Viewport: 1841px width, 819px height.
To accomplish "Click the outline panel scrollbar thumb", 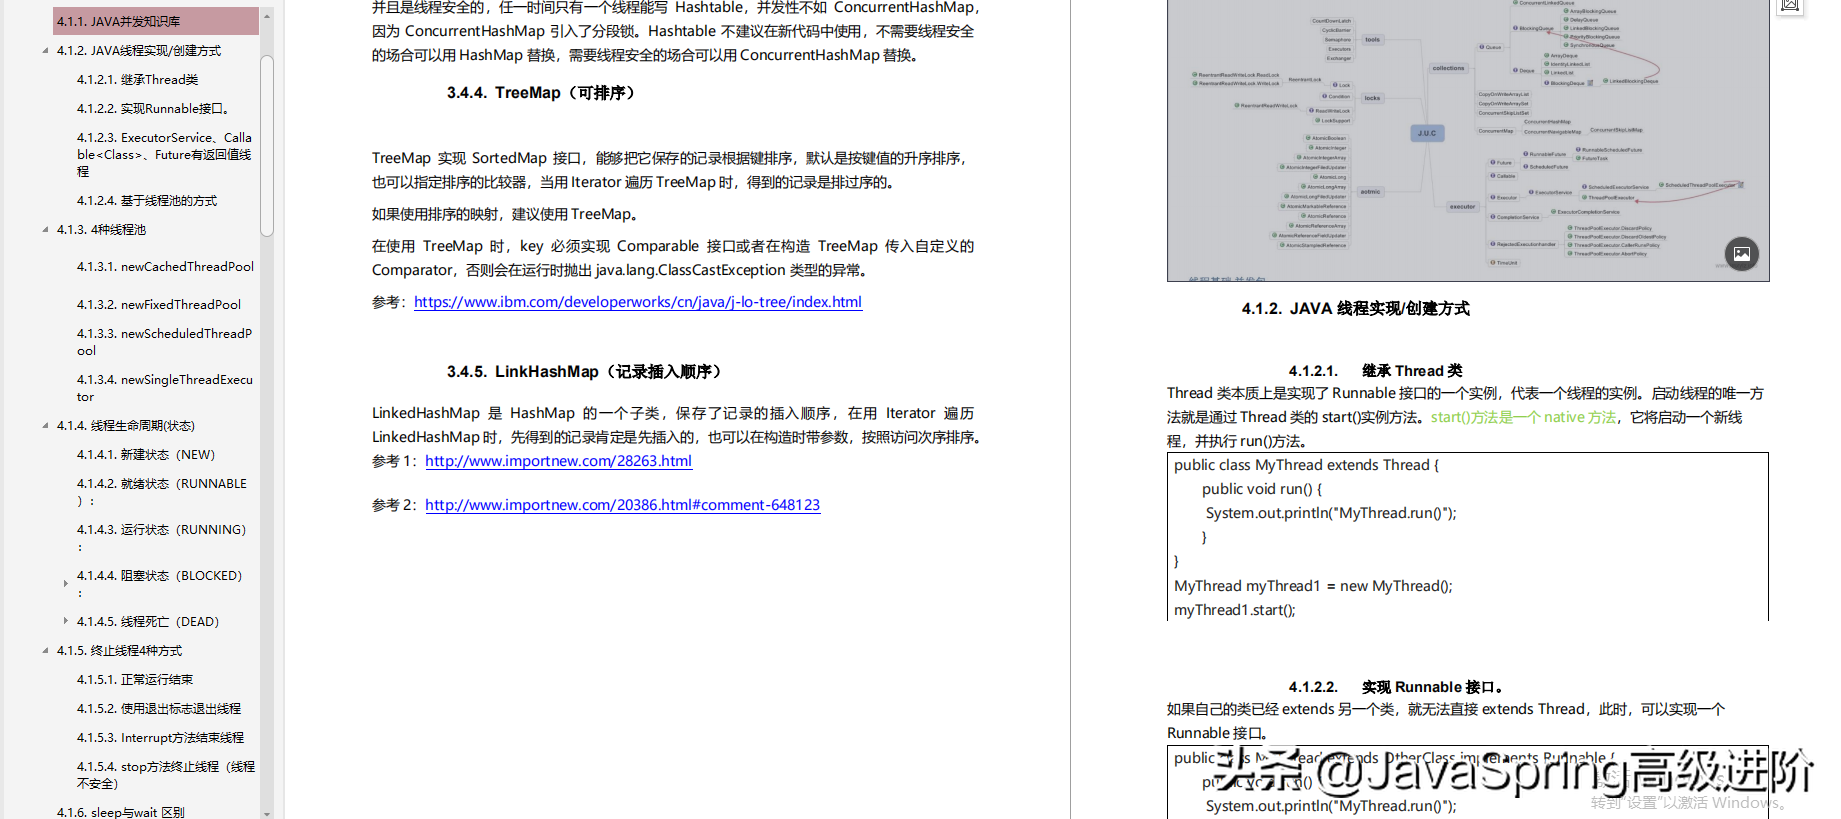I will (267, 146).
